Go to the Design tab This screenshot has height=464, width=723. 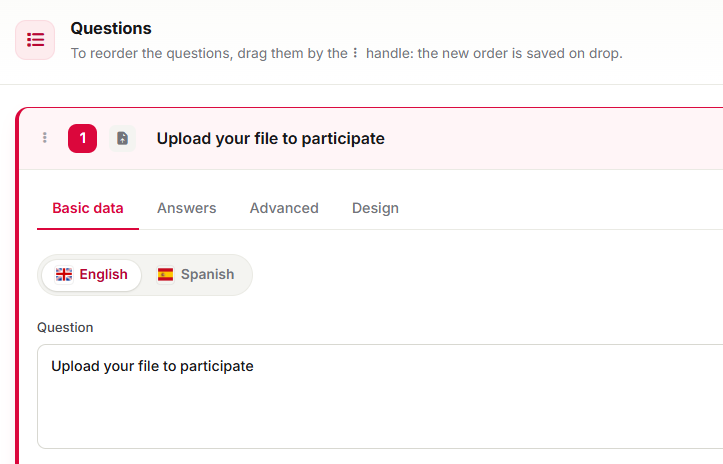[375, 208]
